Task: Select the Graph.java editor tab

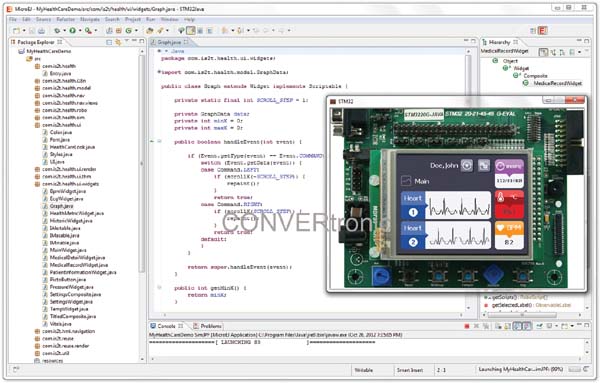Action: pos(169,42)
